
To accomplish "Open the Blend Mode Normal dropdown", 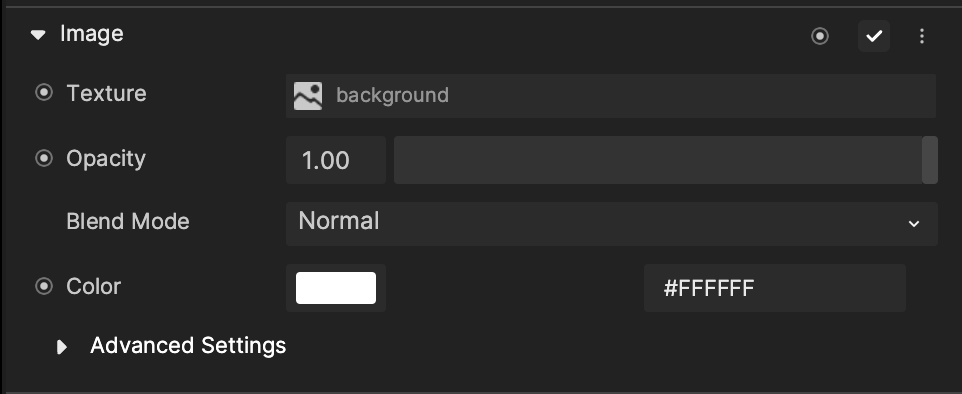I will (x=612, y=223).
